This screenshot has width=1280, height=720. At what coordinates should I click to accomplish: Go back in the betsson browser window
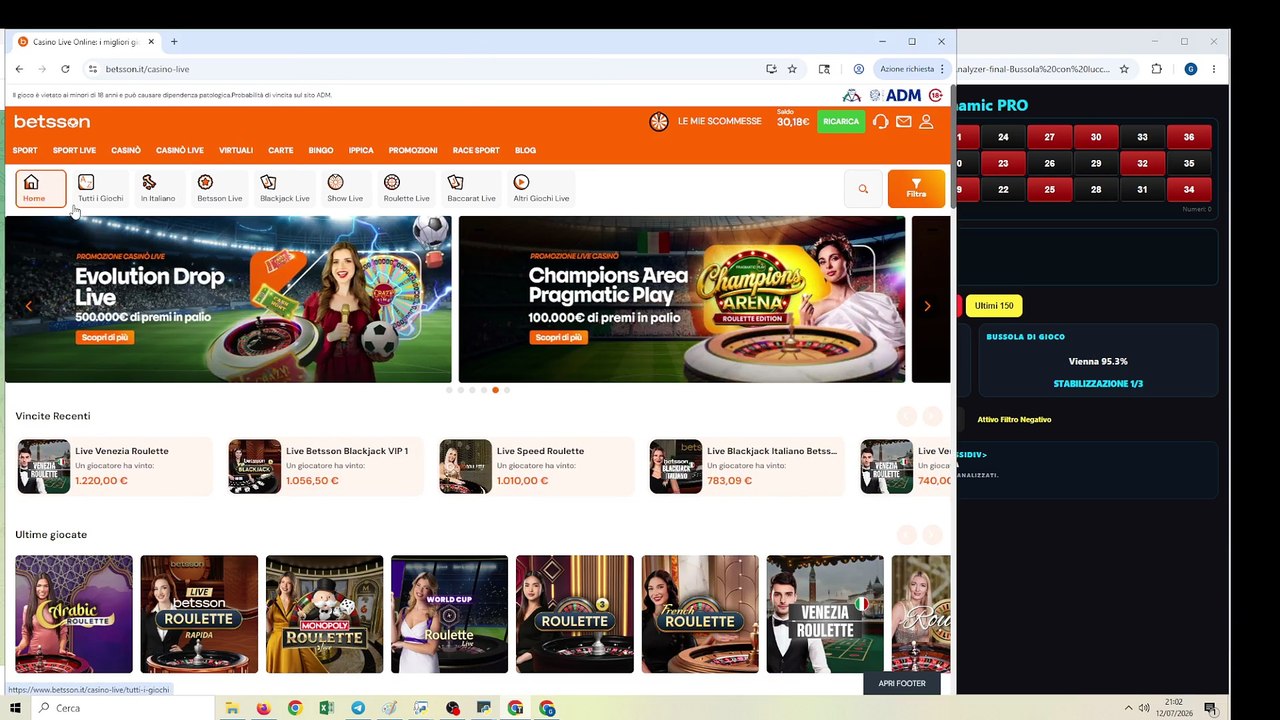click(x=19, y=69)
